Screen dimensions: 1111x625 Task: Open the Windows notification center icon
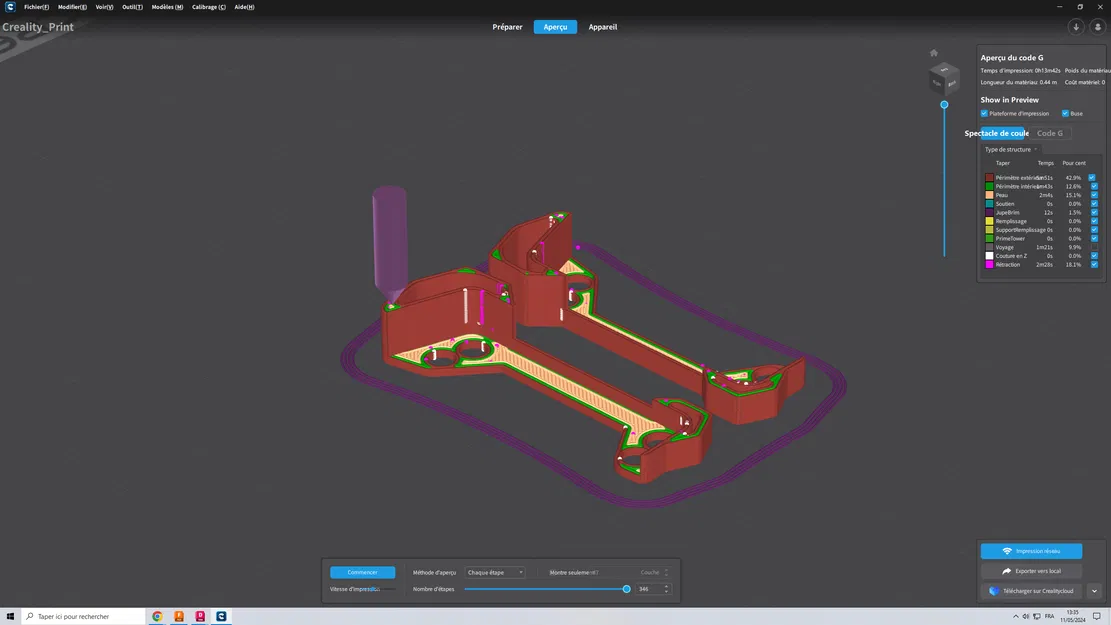pyautogui.click(x=1097, y=617)
